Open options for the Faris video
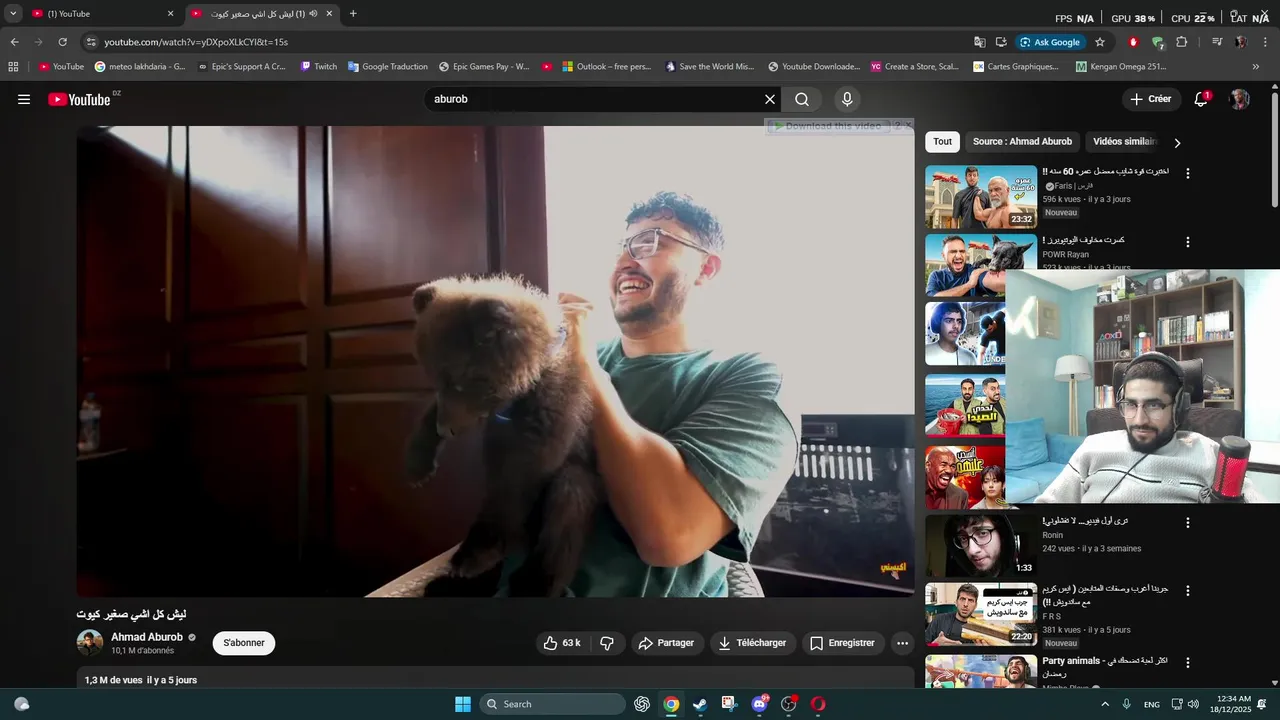 (x=1188, y=173)
